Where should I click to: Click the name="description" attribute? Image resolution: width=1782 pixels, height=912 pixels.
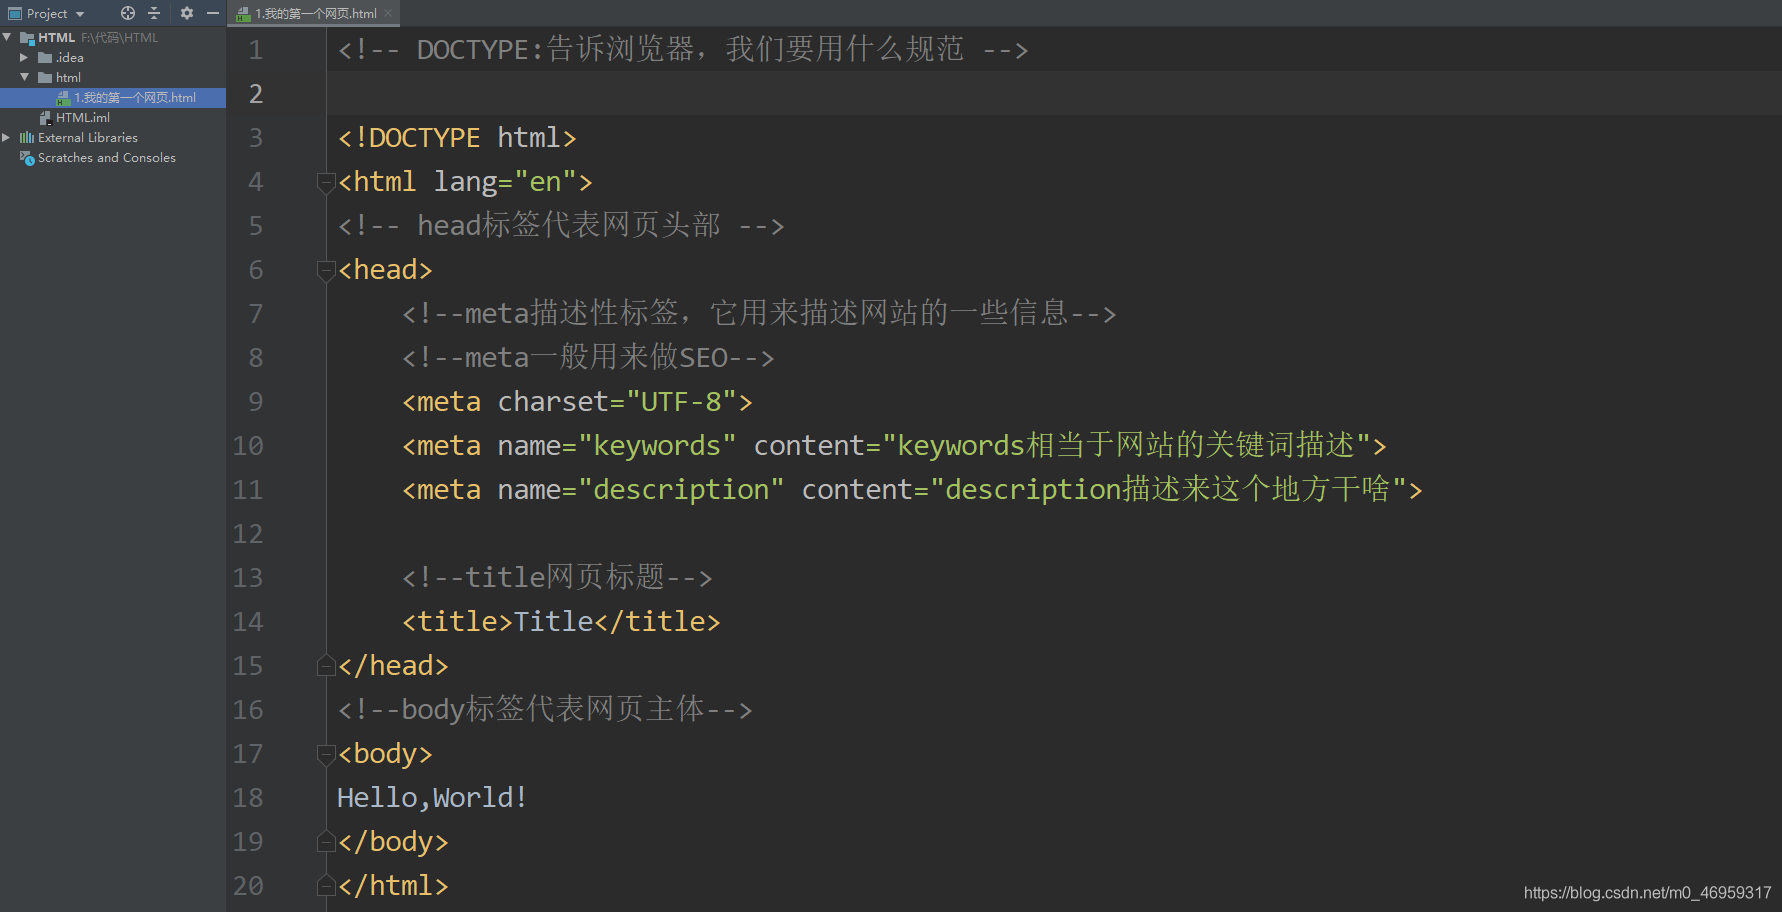(641, 490)
